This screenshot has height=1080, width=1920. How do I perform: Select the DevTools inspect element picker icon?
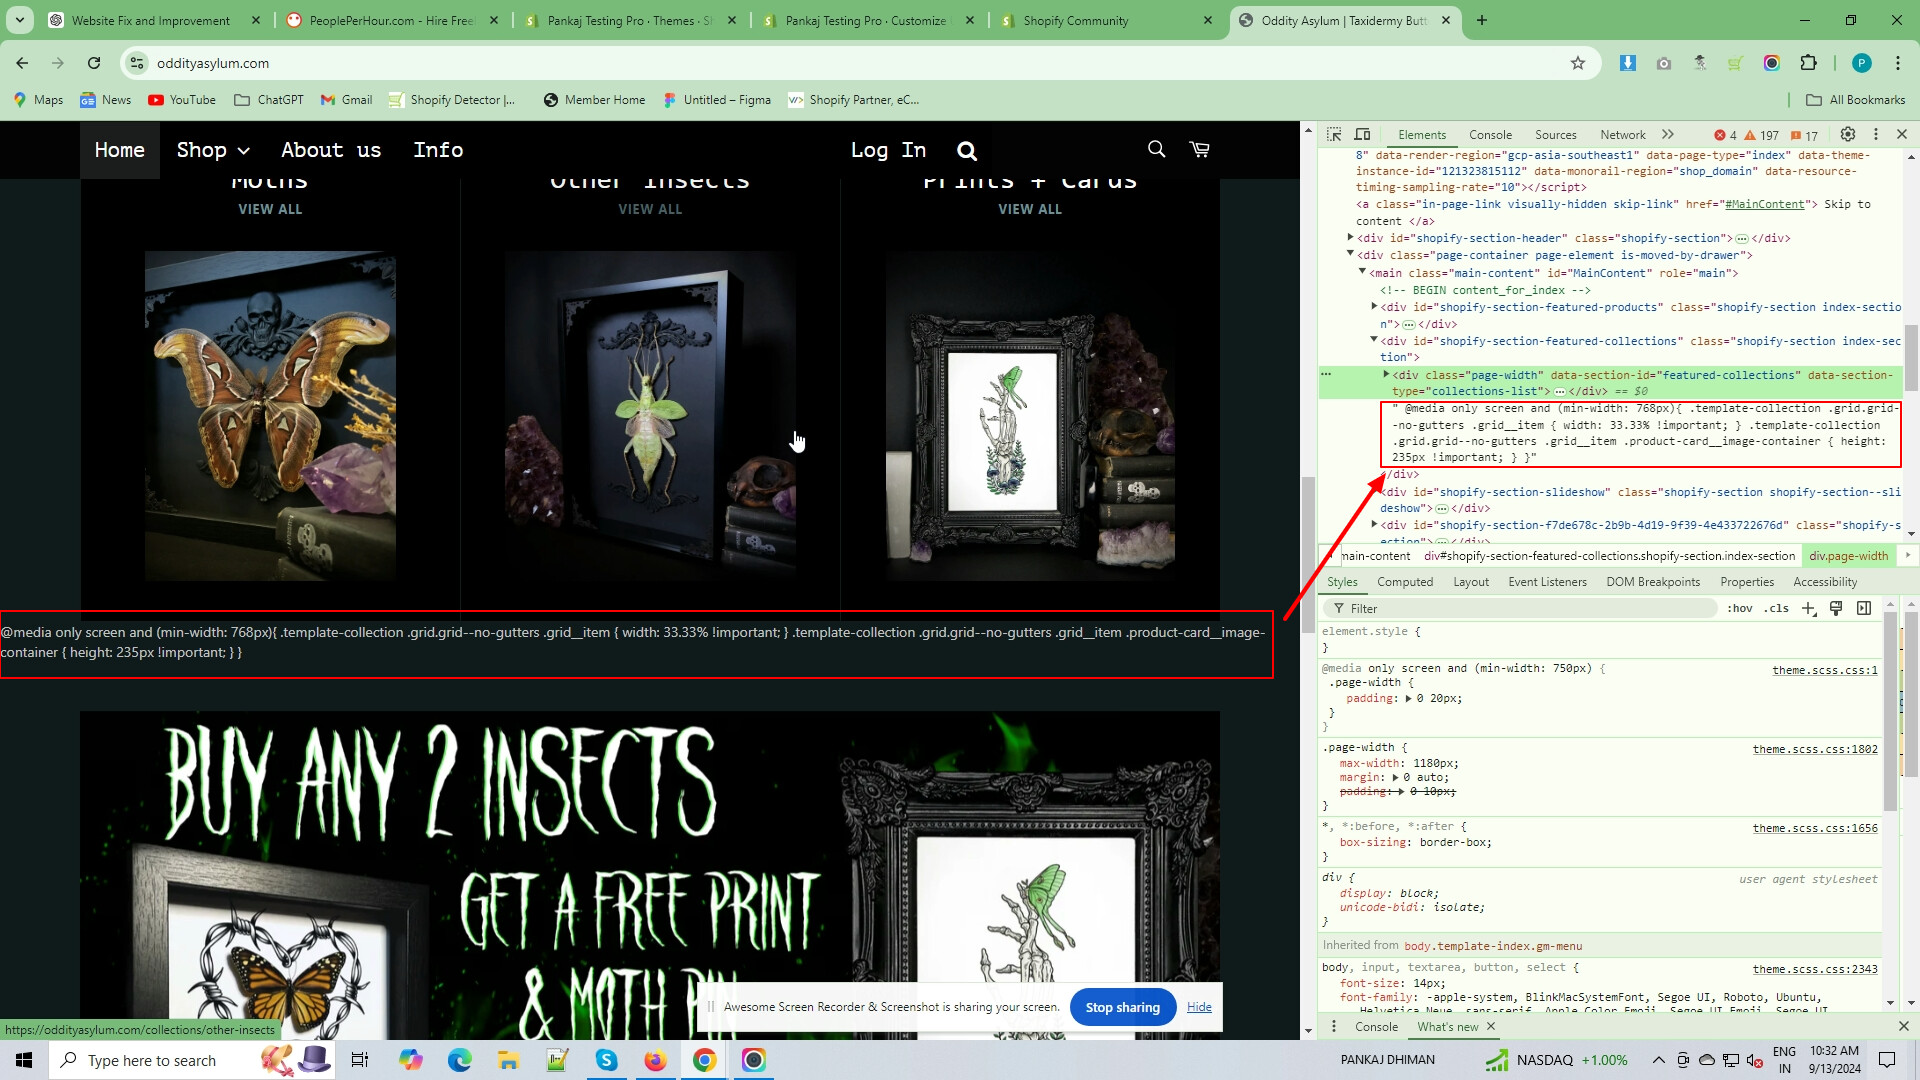pyautogui.click(x=1334, y=135)
